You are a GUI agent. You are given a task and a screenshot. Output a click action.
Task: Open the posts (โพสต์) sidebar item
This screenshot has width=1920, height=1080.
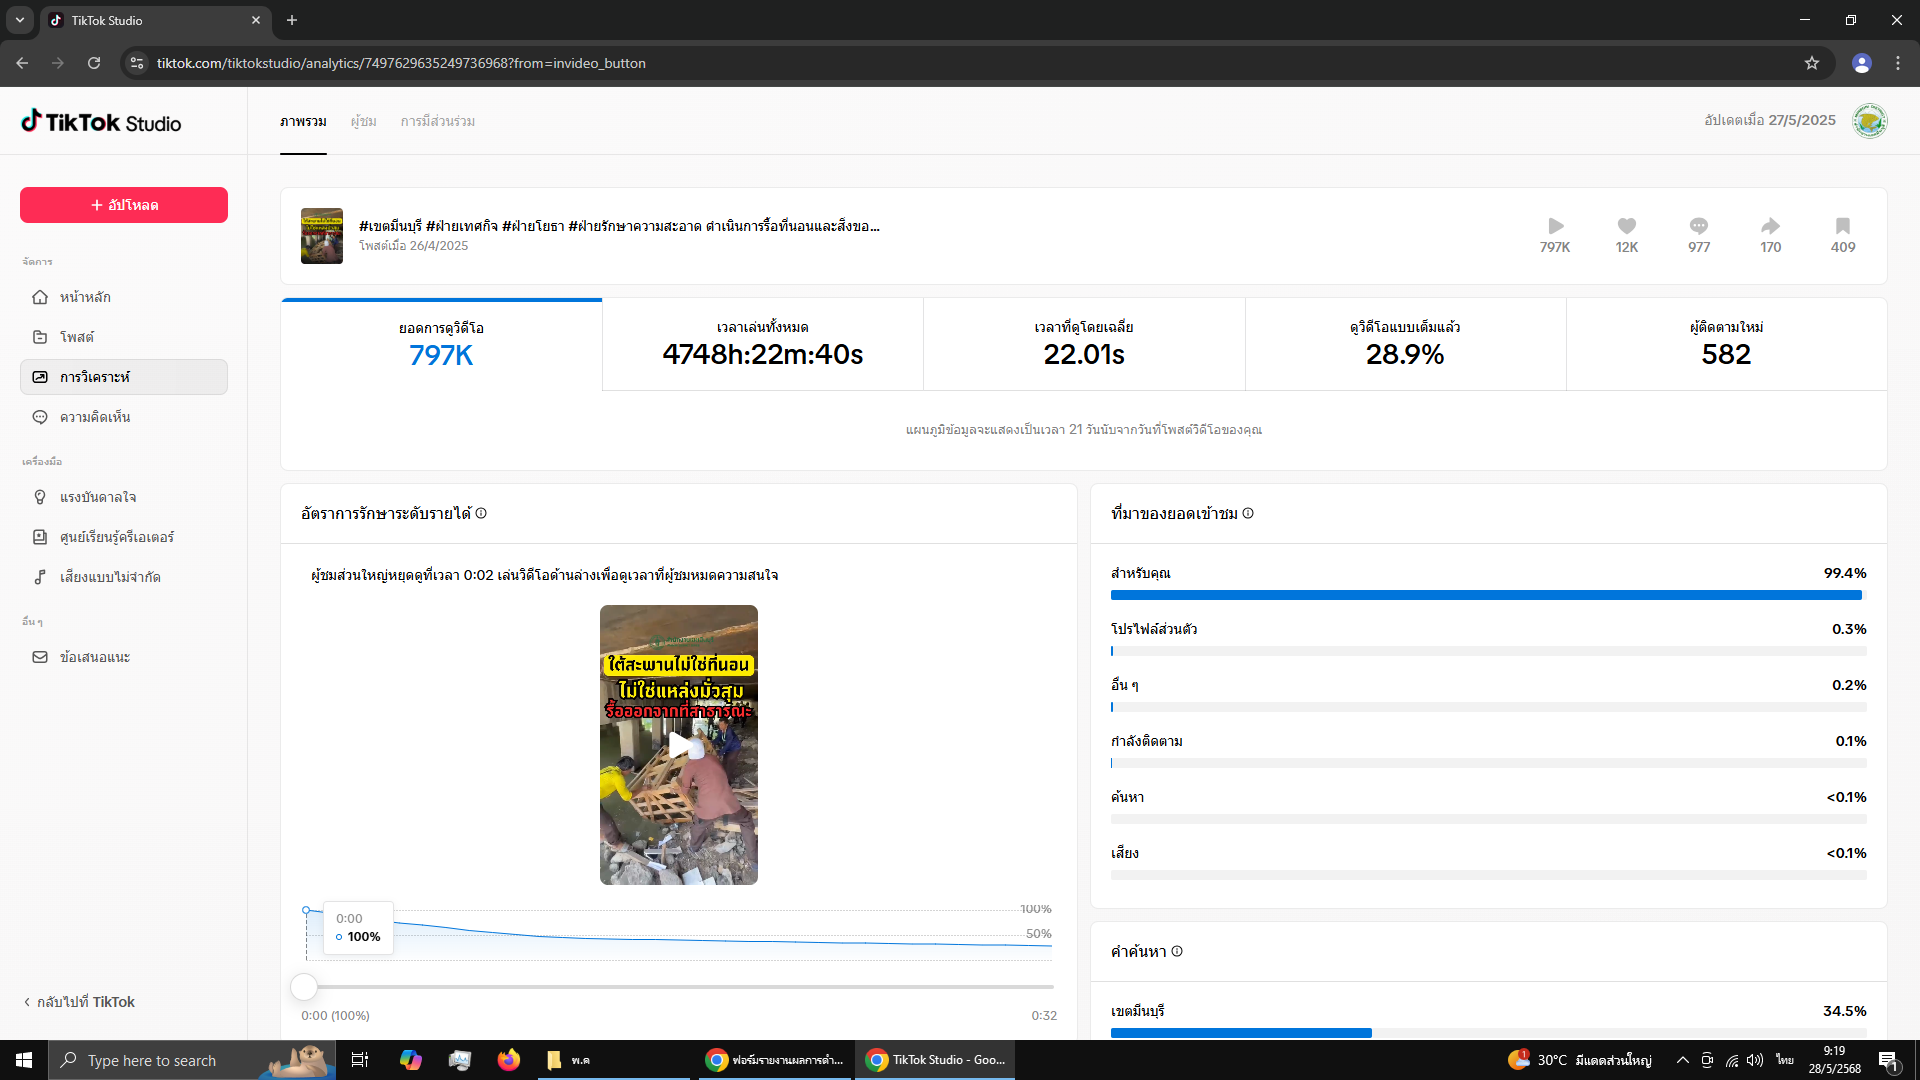coord(124,337)
